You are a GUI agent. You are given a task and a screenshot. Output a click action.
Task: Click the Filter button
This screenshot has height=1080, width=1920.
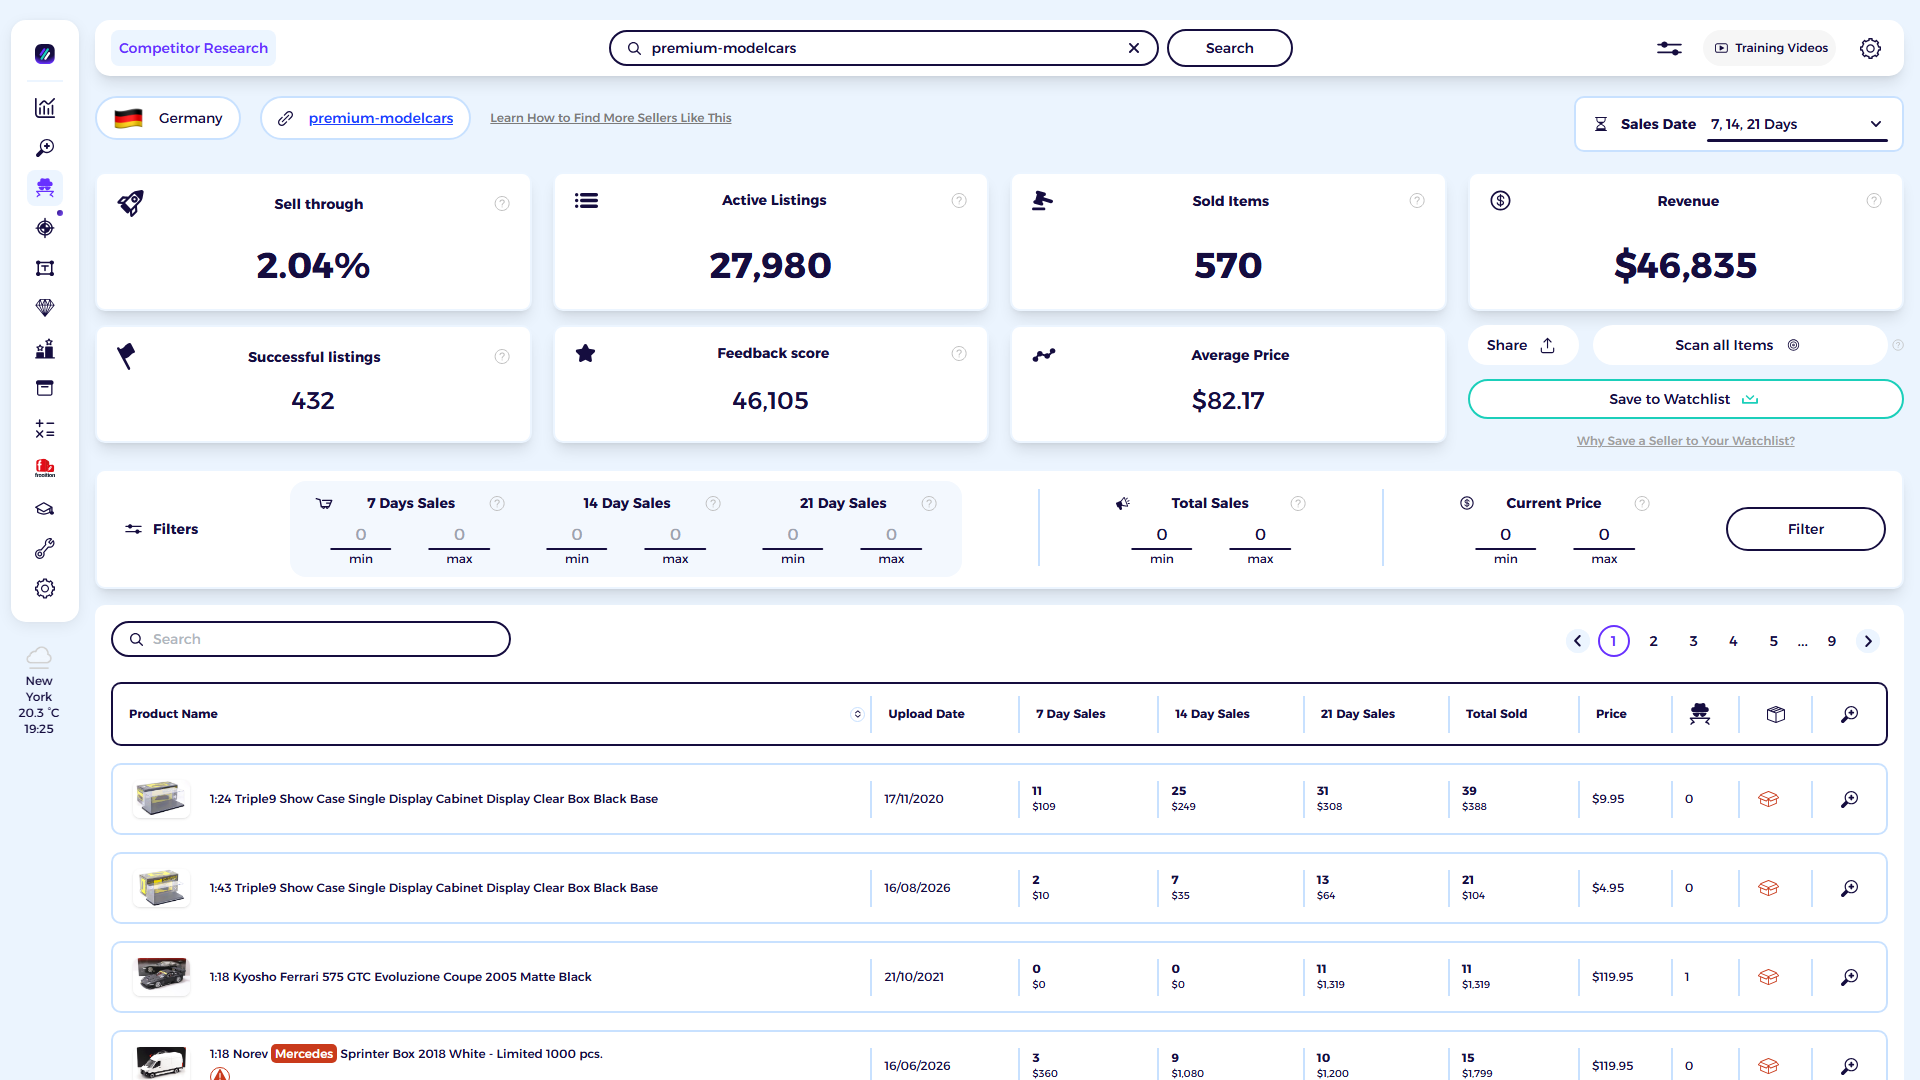tap(1805, 529)
